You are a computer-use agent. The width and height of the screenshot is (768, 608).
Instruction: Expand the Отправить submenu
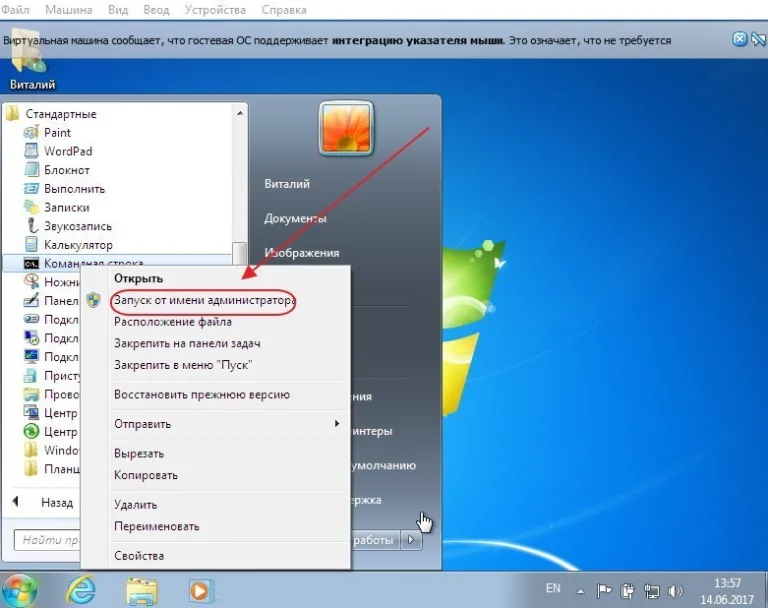click(230, 424)
